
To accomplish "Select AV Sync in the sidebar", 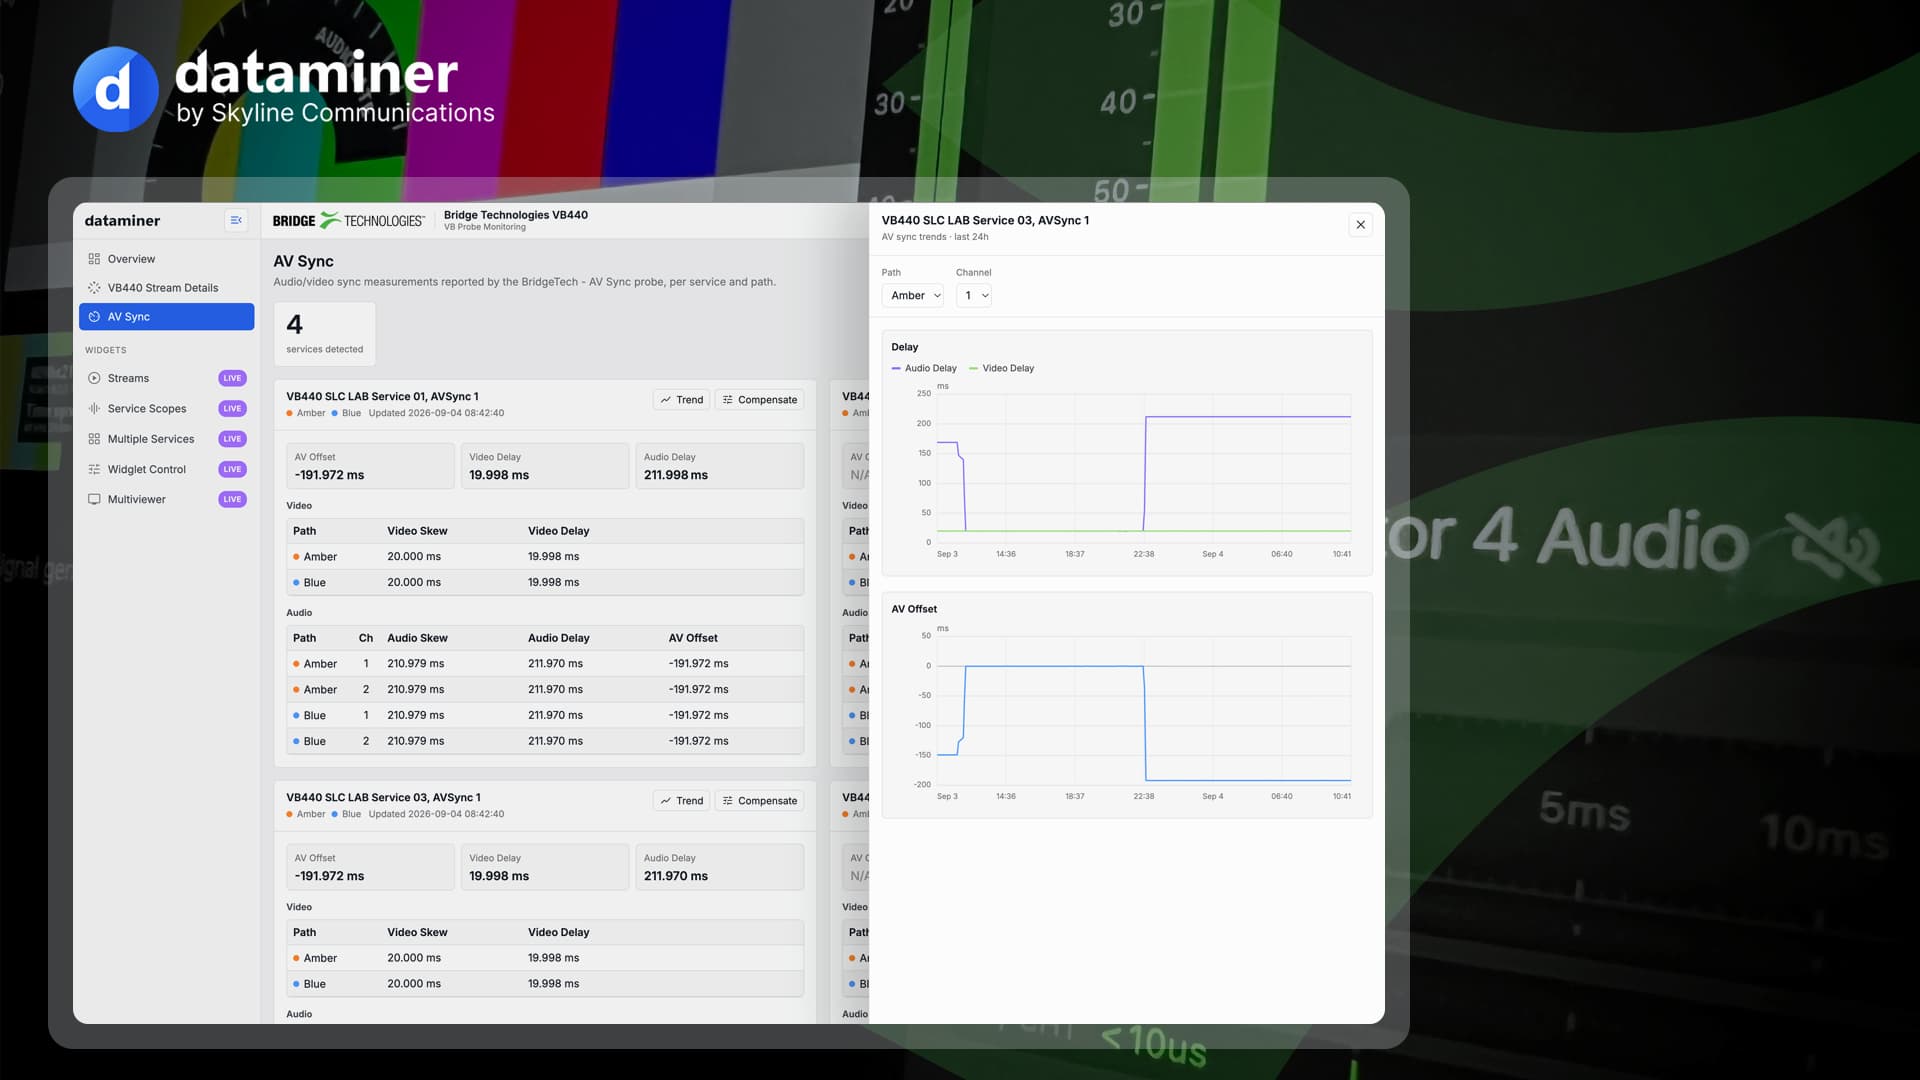I will 166,317.
